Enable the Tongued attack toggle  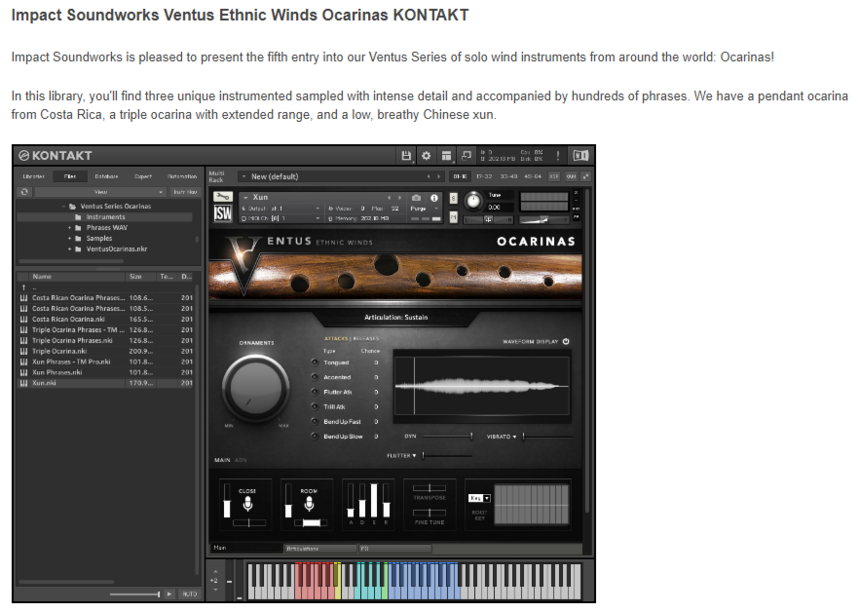[x=316, y=363]
